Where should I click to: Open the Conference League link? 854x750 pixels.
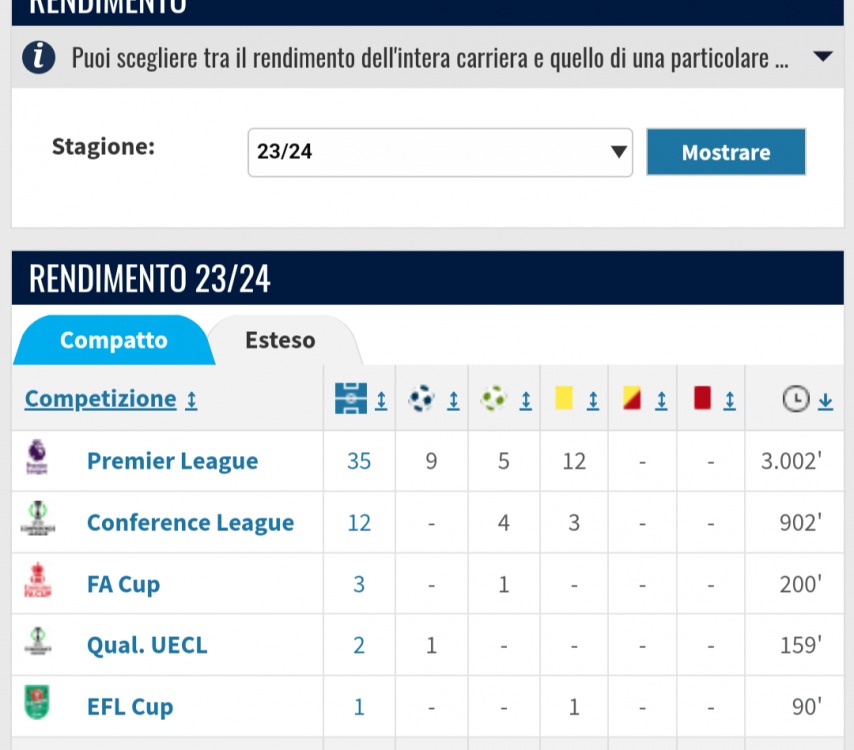coord(191,522)
